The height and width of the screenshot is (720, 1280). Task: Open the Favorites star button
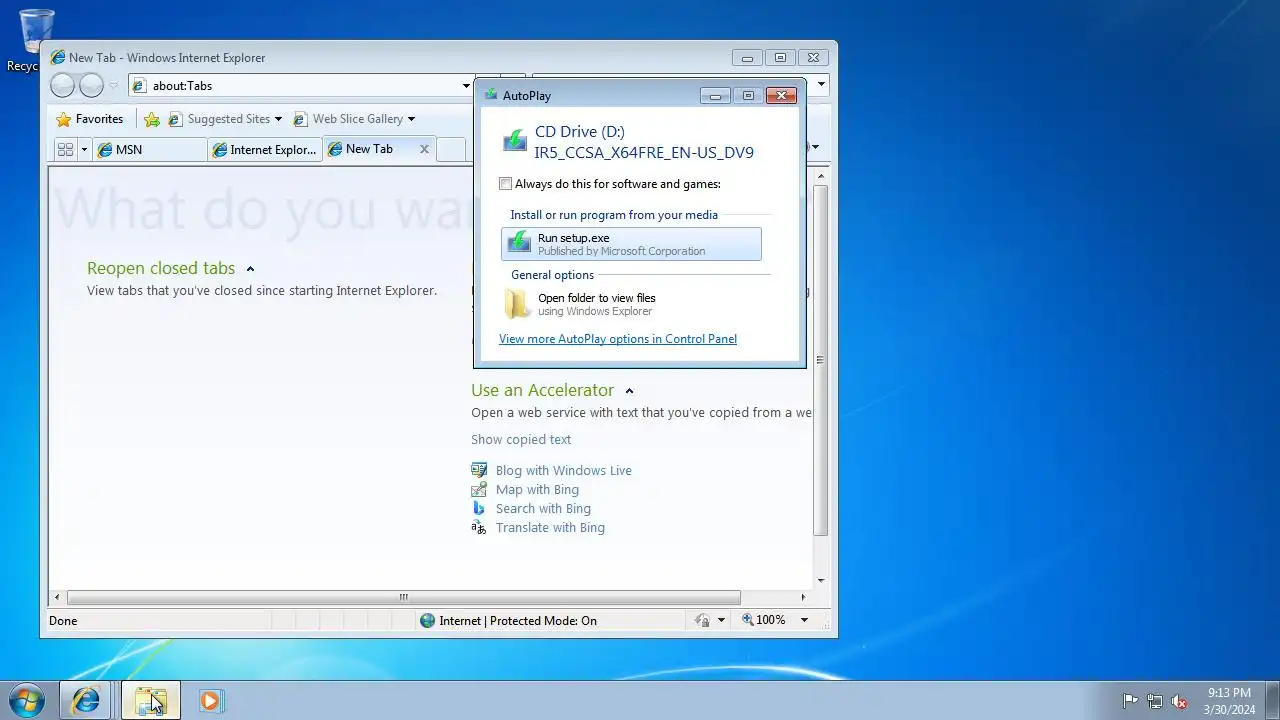click(x=90, y=119)
